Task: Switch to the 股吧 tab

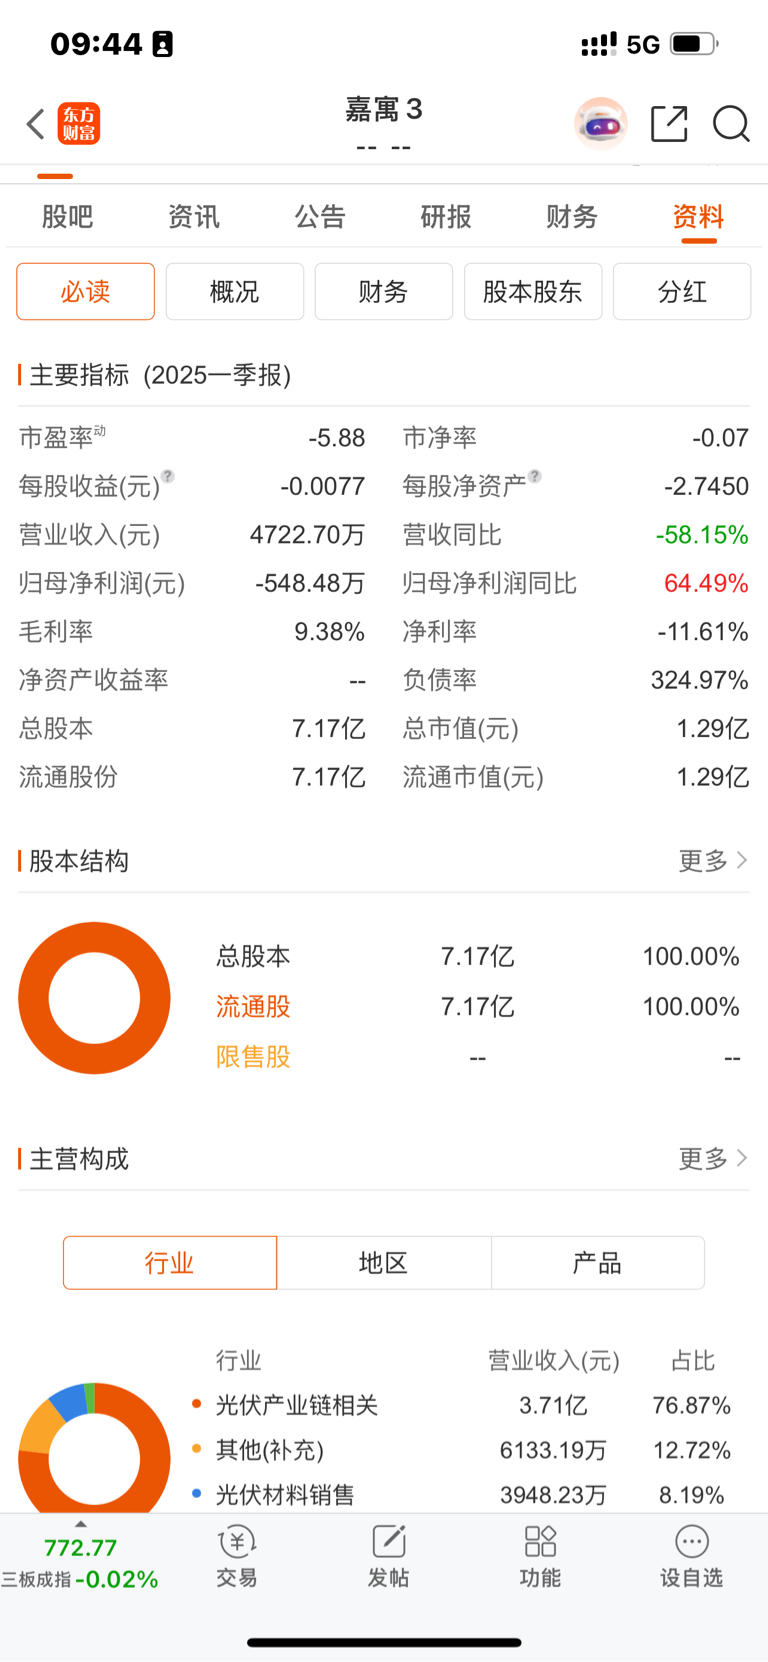Action: click(x=68, y=217)
